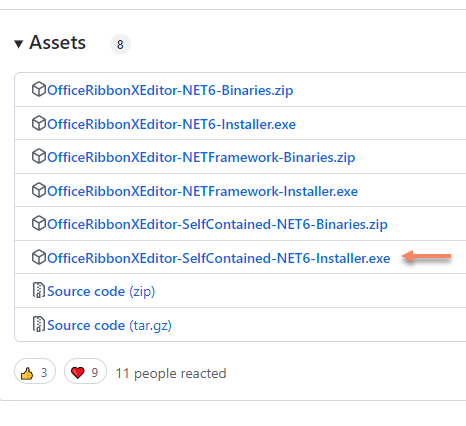Click package icon beside NETFramework-Binaries.zip
466x426 pixels.
(39, 156)
